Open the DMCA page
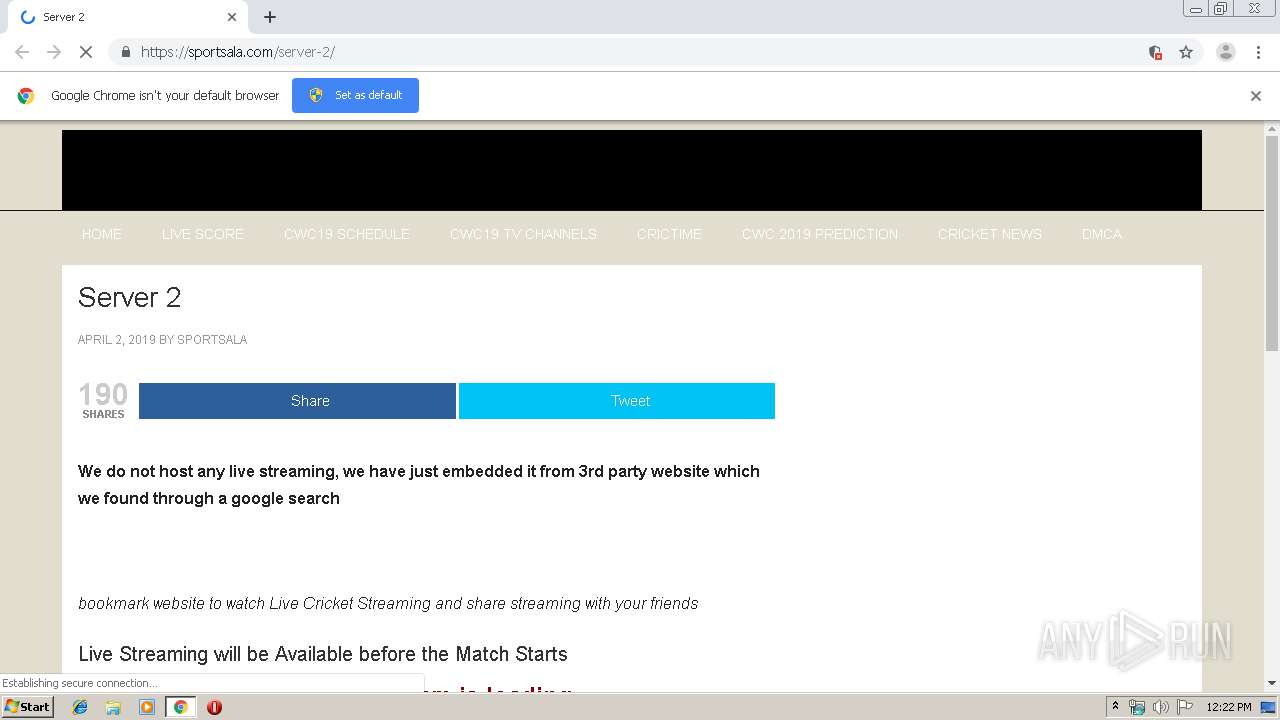Viewport: 1280px width, 720px height. 1102,234
